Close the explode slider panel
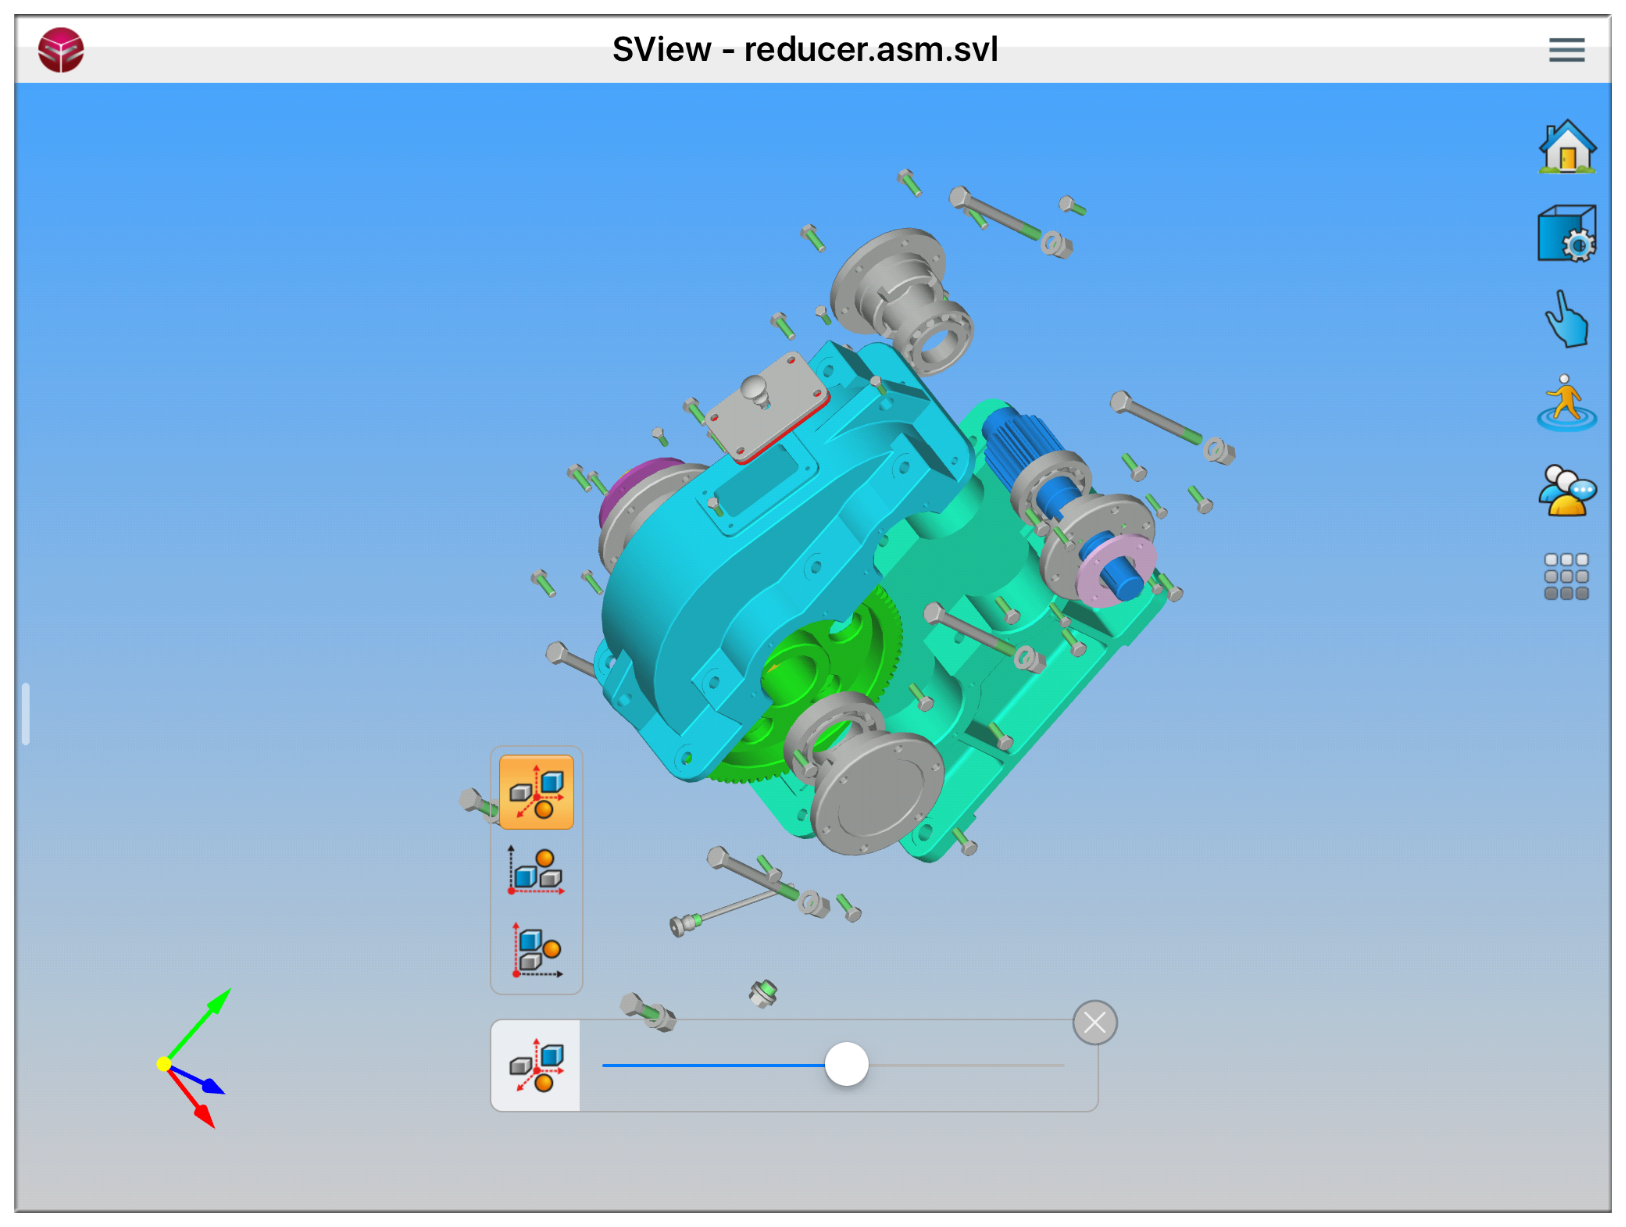This screenshot has width=1626, height=1227. coord(1094,1022)
